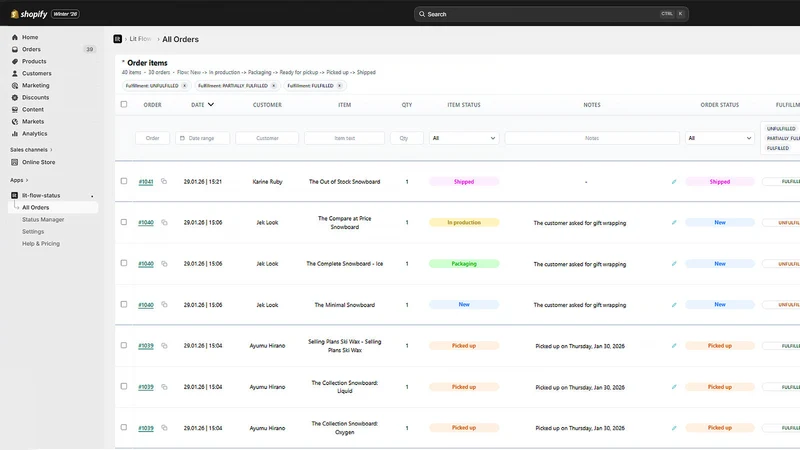Viewport: 800px width, 450px height.
Task: Select the Collection Snowboard: Oxygen row checkbox
Action: pyautogui.click(x=124, y=428)
